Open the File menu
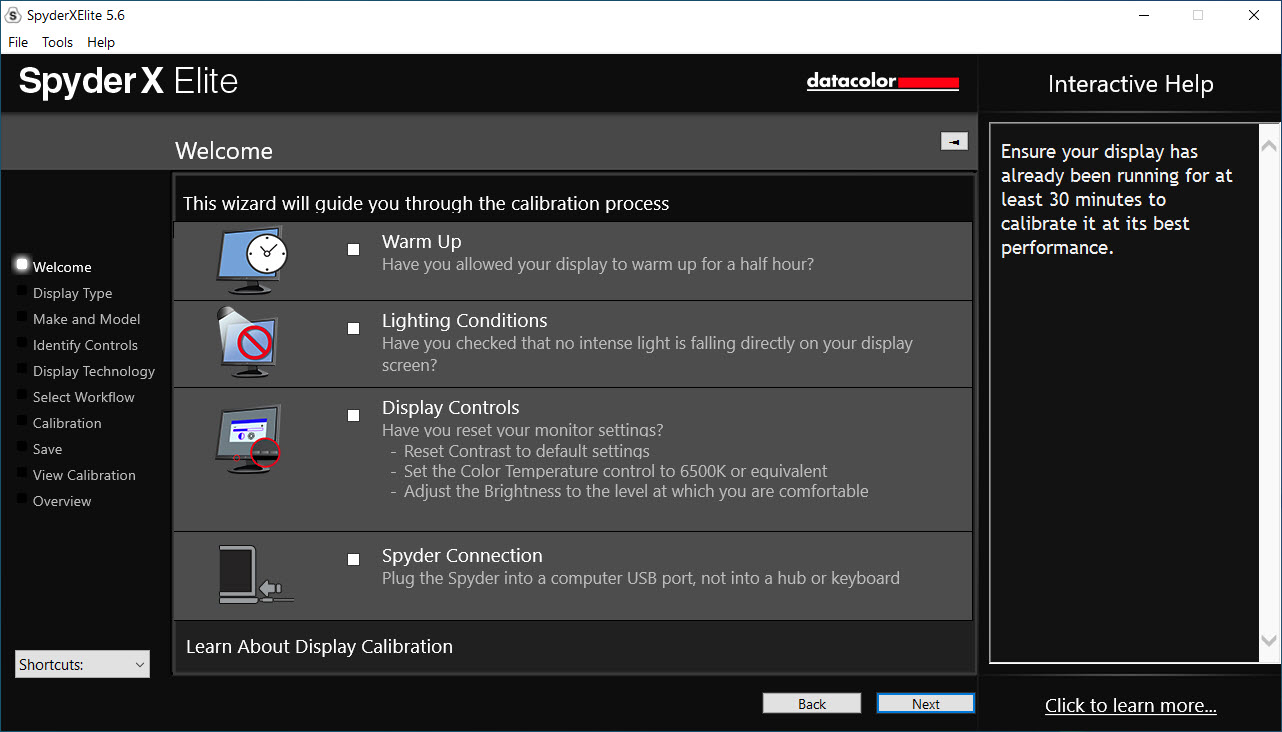The width and height of the screenshot is (1282, 732). (x=18, y=42)
